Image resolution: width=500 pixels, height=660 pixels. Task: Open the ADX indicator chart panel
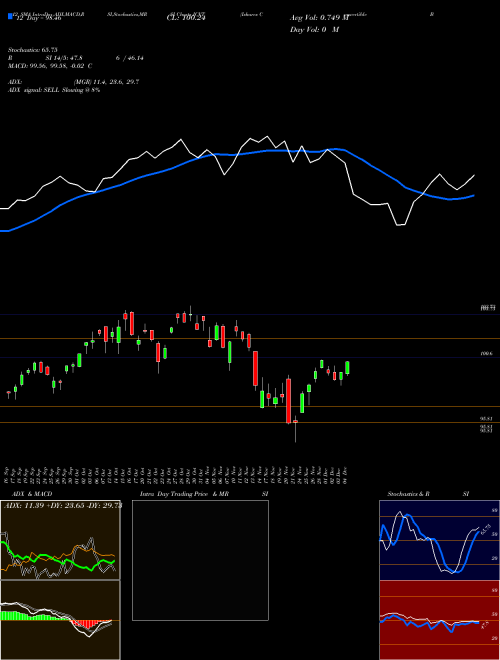click(60, 540)
